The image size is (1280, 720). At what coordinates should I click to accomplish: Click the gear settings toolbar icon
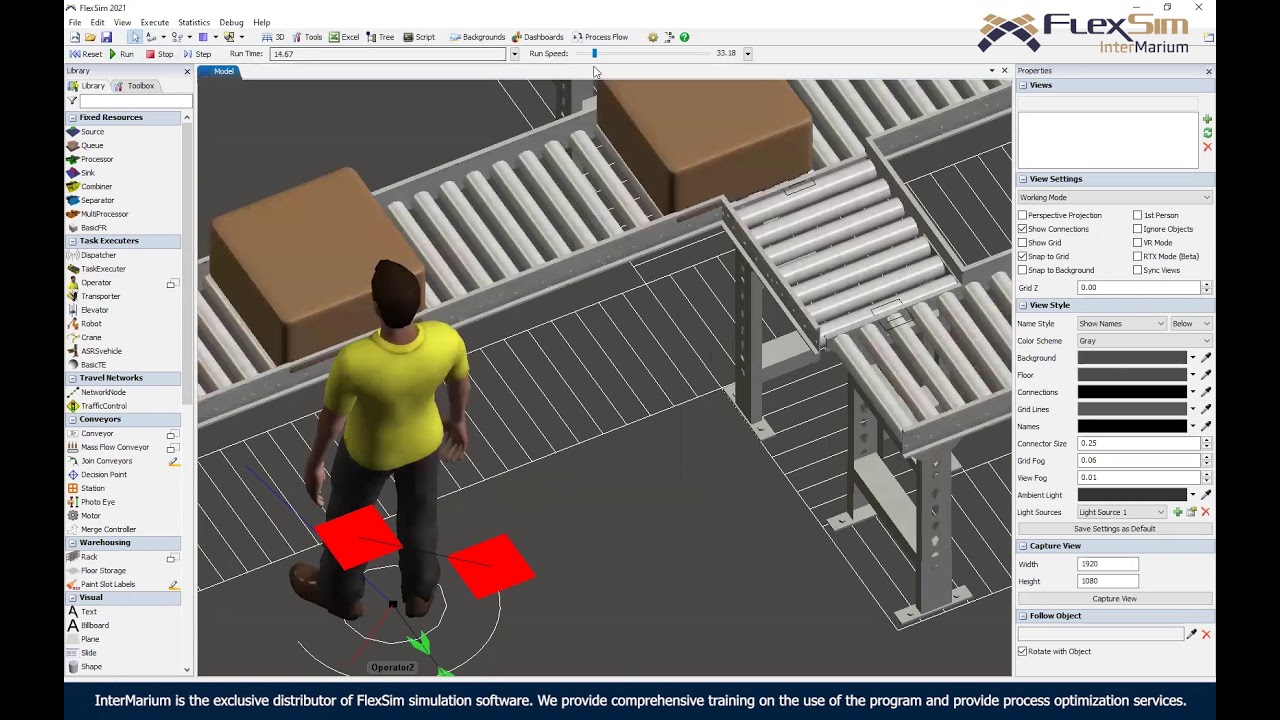[x=653, y=37]
